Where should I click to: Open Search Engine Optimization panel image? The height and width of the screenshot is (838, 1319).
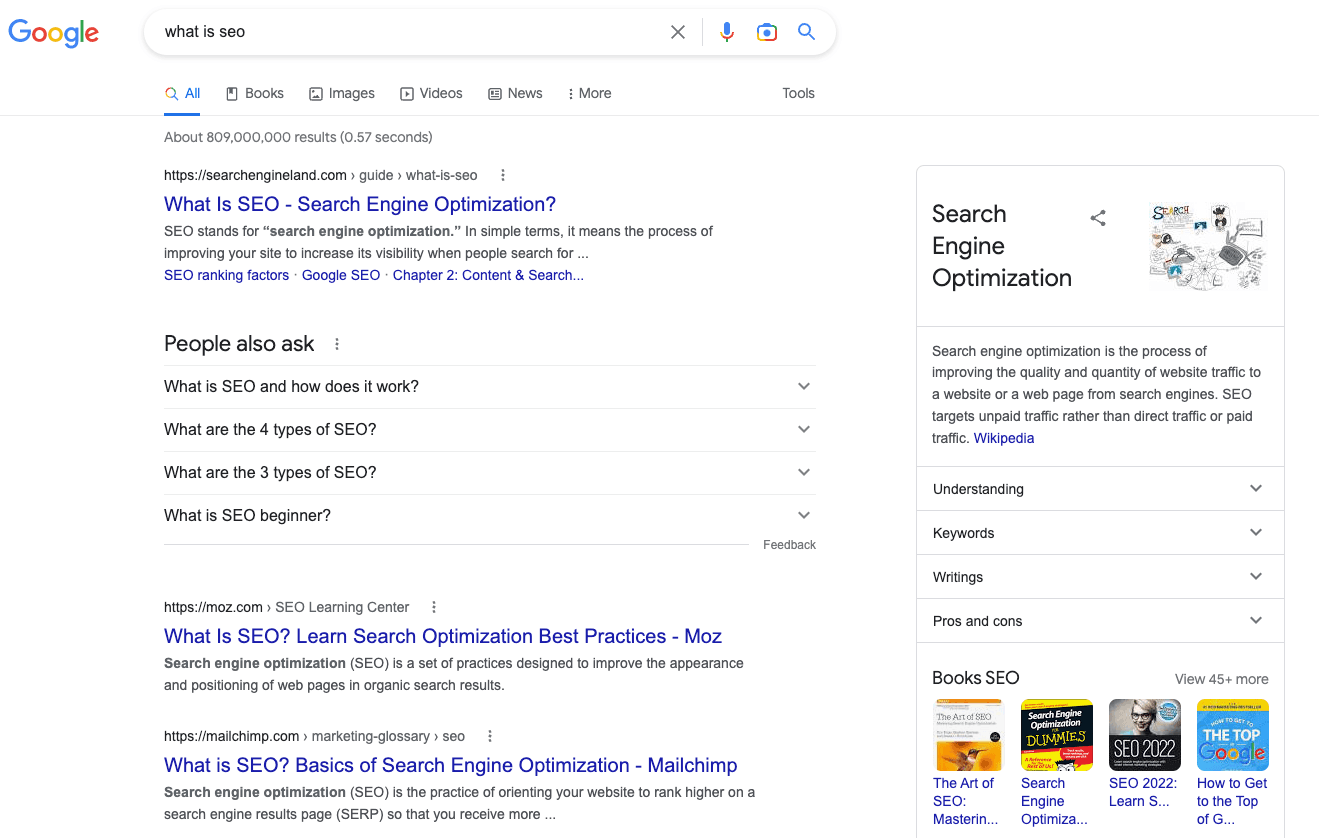[x=1208, y=248]
